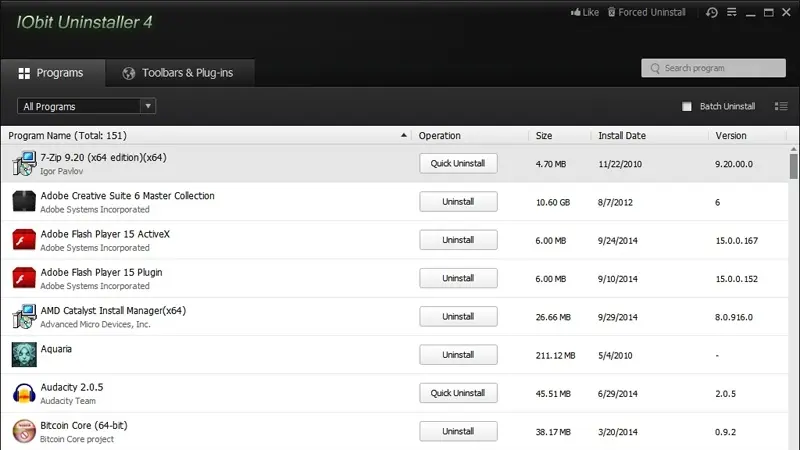Sort by Operation column
The height and width of the screenshot is (450, 800).
point(470,136)
